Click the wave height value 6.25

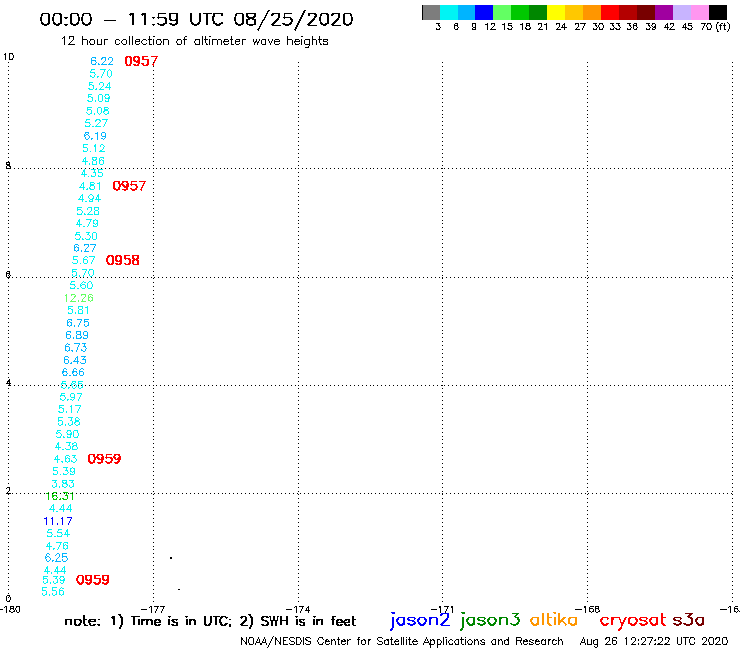point(57,557)
